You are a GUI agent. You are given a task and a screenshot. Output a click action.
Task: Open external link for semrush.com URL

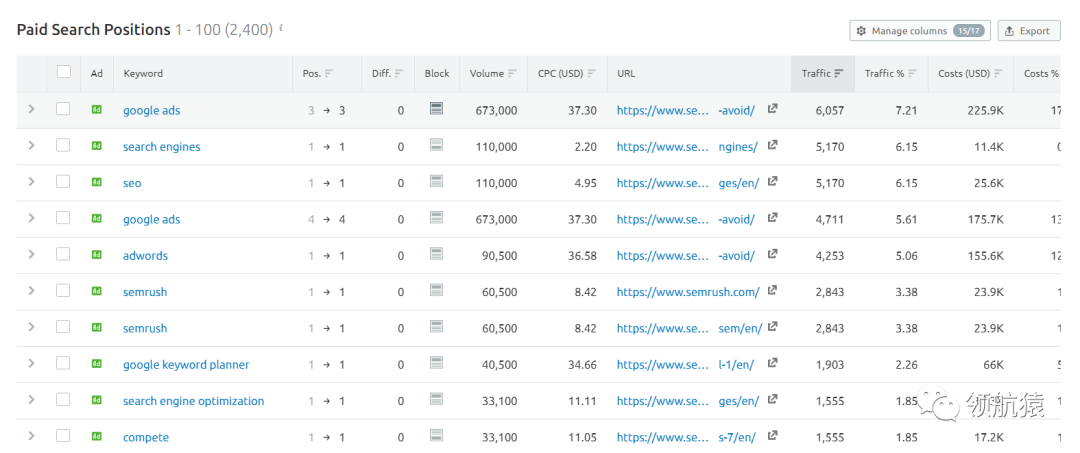coord(772,291)
